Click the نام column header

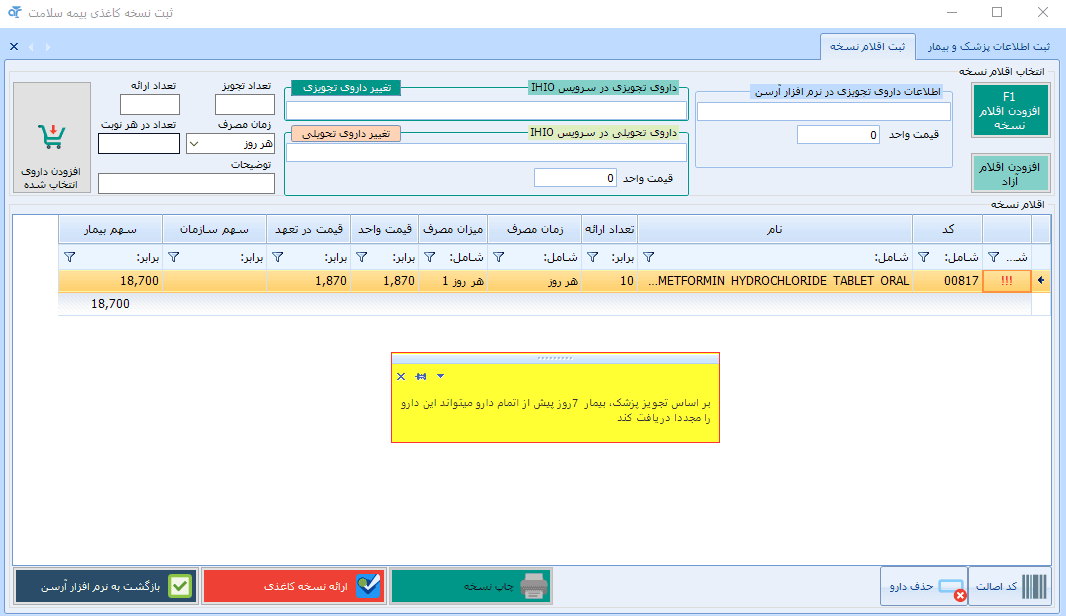[x=775, y=229]
